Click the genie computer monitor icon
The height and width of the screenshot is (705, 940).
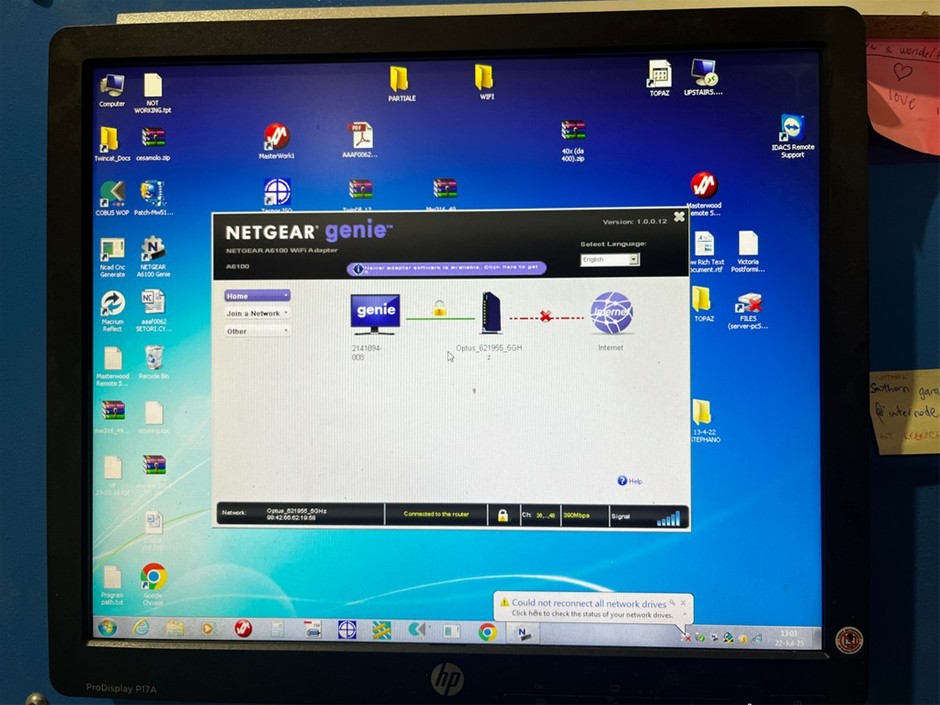point(375,314)
